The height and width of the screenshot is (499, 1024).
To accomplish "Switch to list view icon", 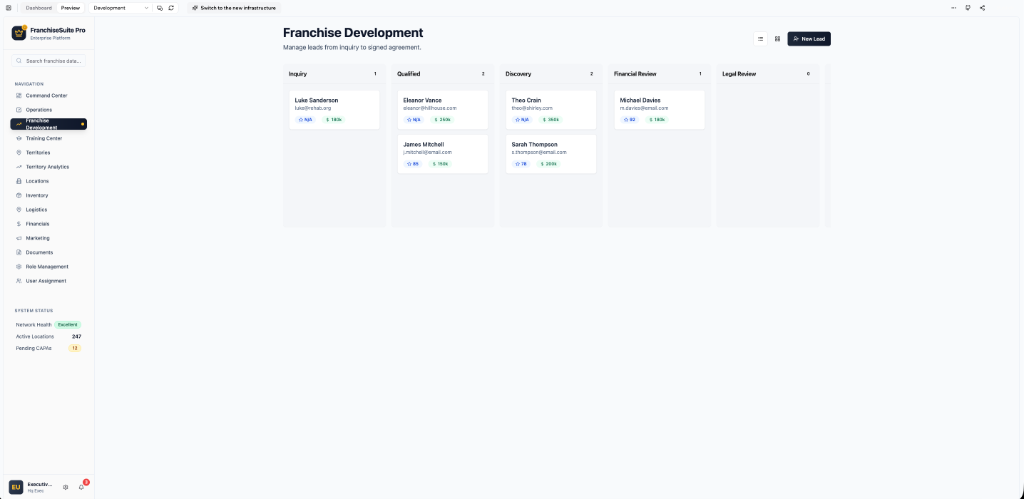I will click(x=760, y=39).
